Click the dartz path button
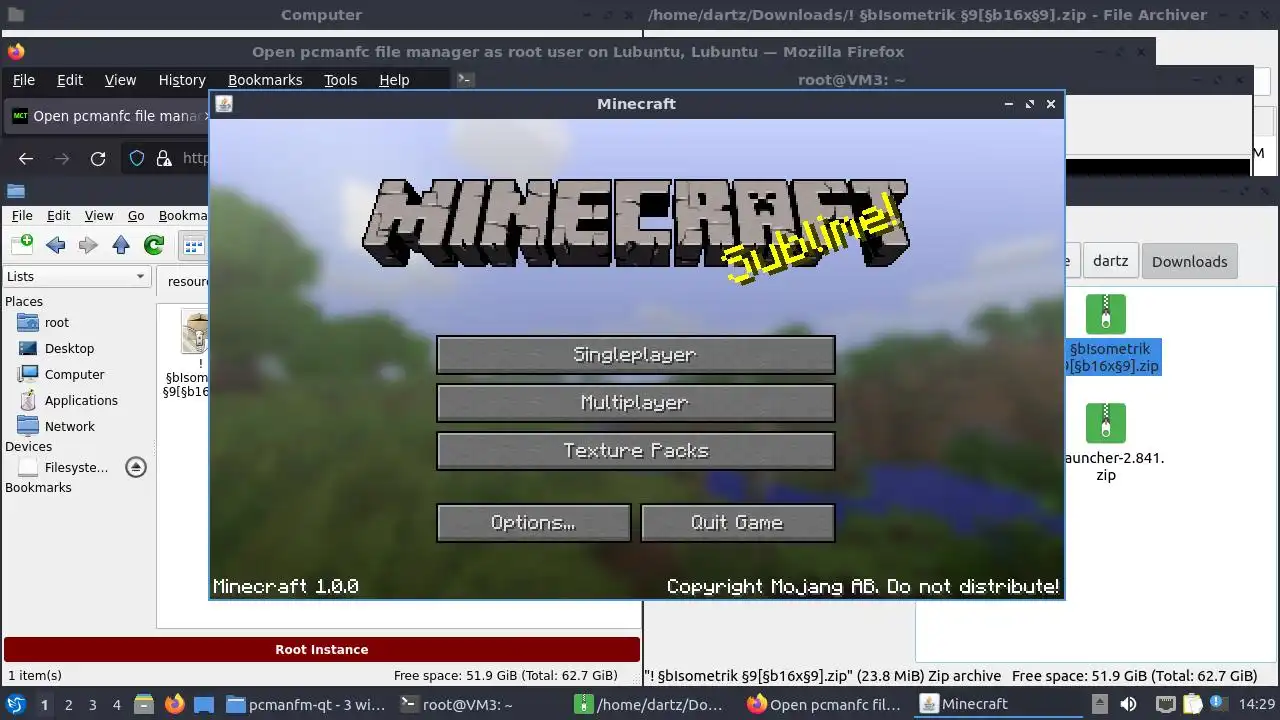This screenshot has height=720, width=1280. pos(1110,261)
